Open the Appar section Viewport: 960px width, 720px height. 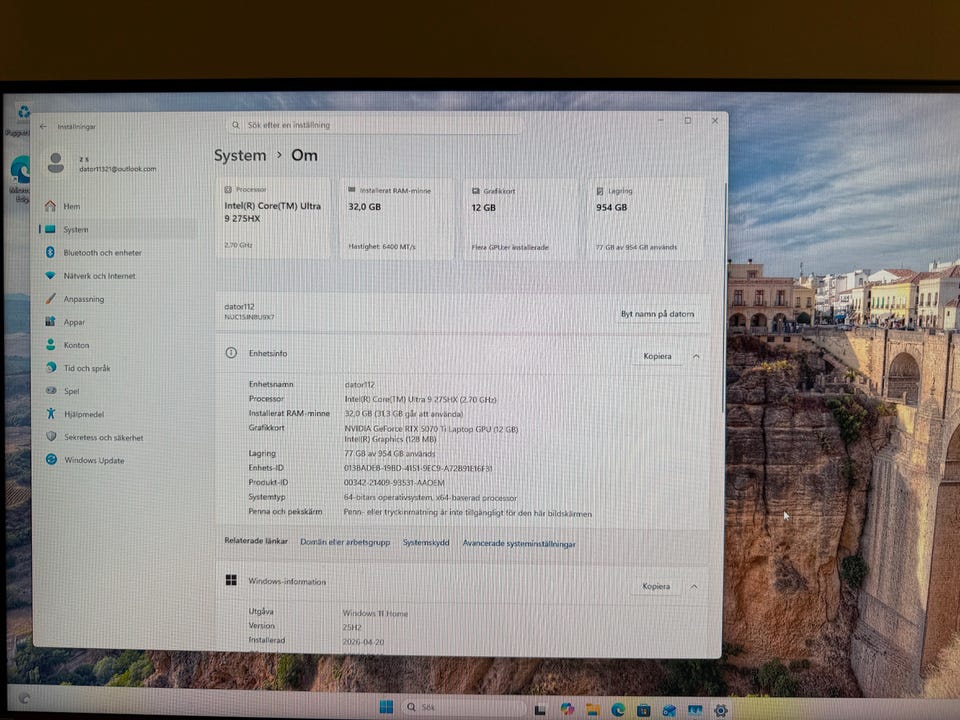tap(74, 322)
